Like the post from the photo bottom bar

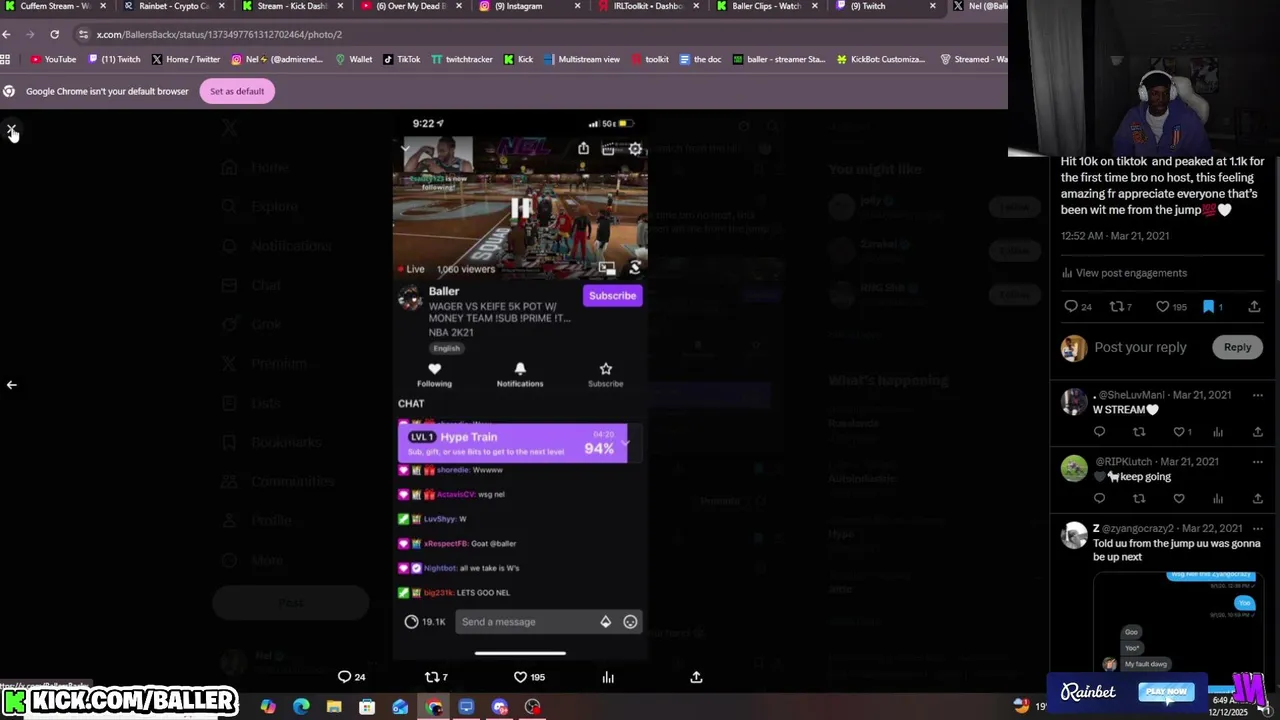528,677
